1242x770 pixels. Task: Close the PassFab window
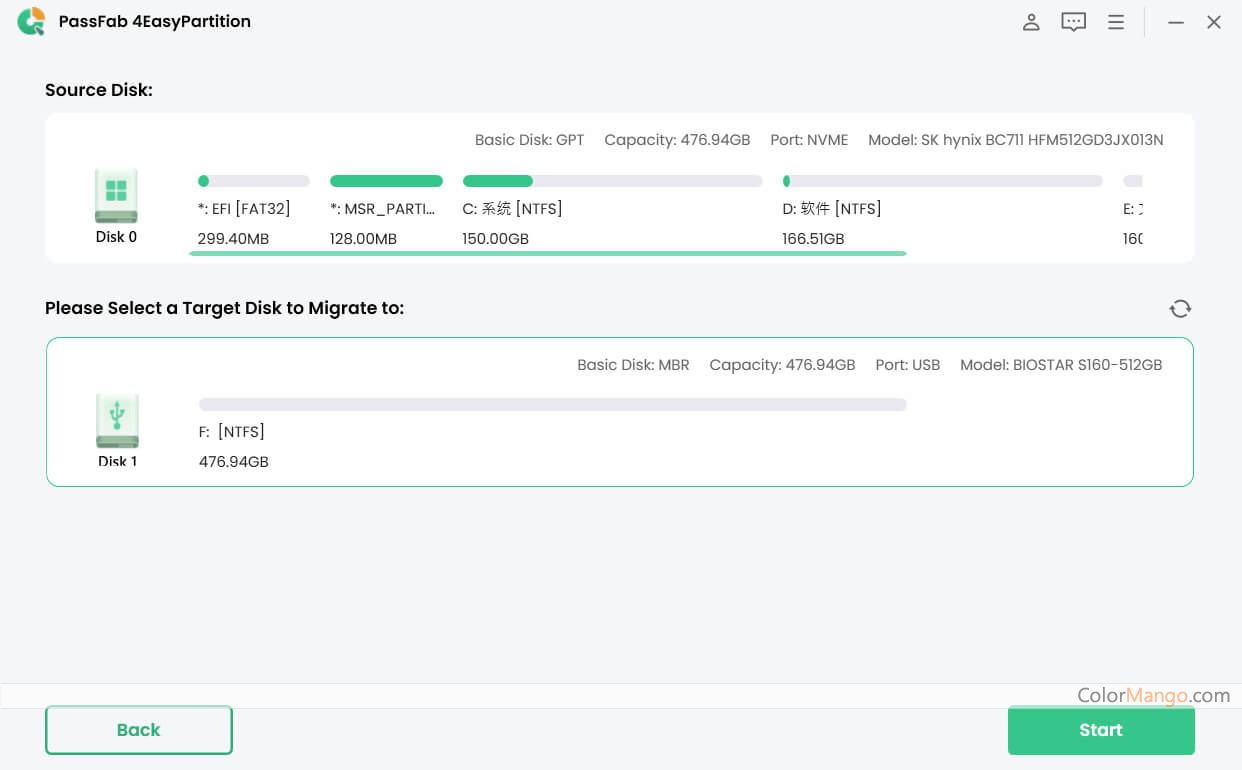pyautogui.click(x=1214, y=22)
